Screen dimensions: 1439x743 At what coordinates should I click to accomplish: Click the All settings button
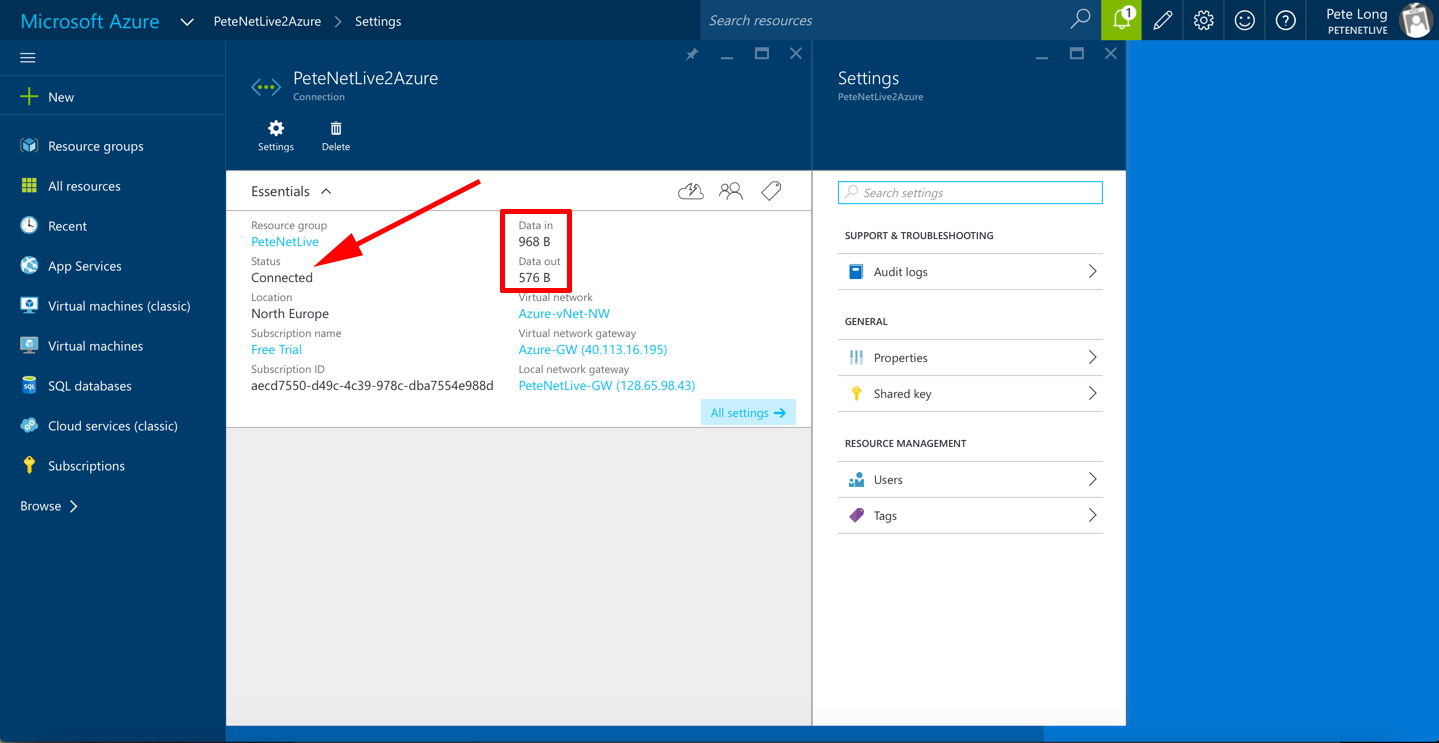pyautogui.click(x=748, y=413)
